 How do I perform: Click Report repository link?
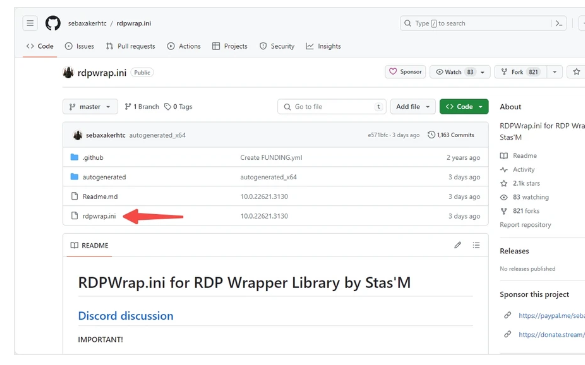click(x=525, y=225)
